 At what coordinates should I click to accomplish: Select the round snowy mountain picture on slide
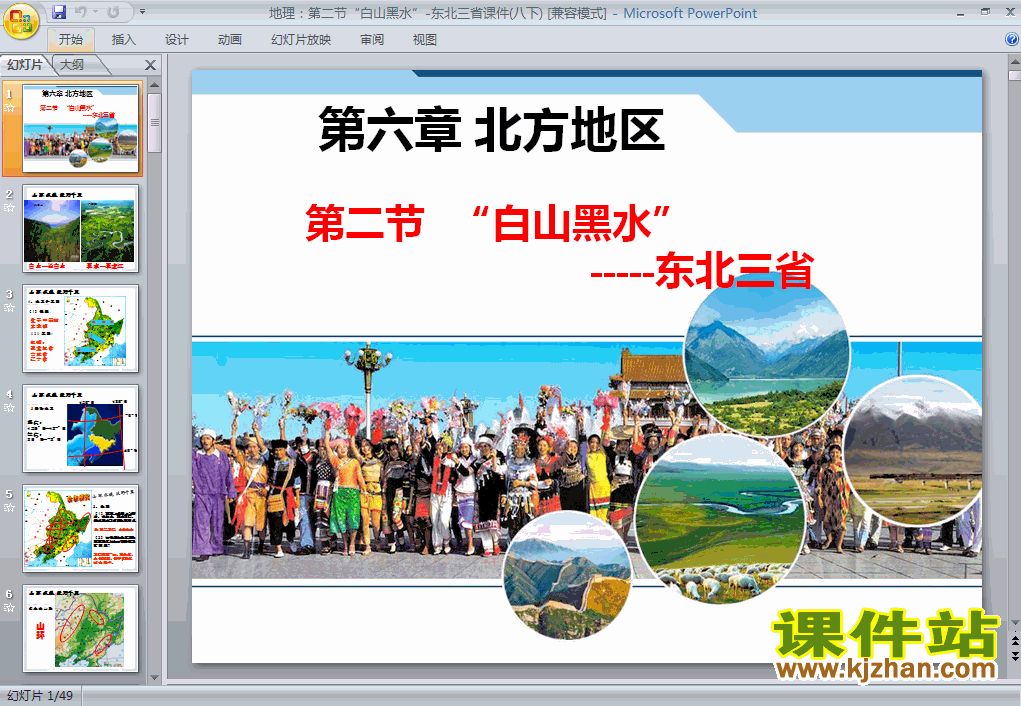click(913, 450)
